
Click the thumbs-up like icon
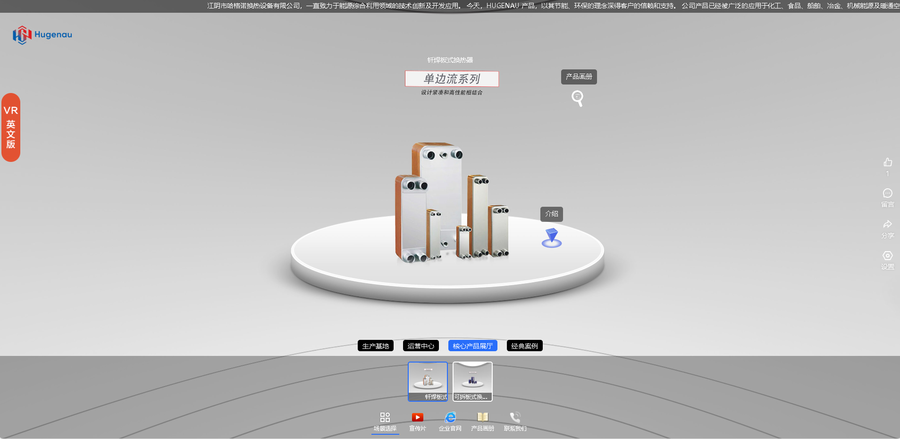click(x=887, y=162)
